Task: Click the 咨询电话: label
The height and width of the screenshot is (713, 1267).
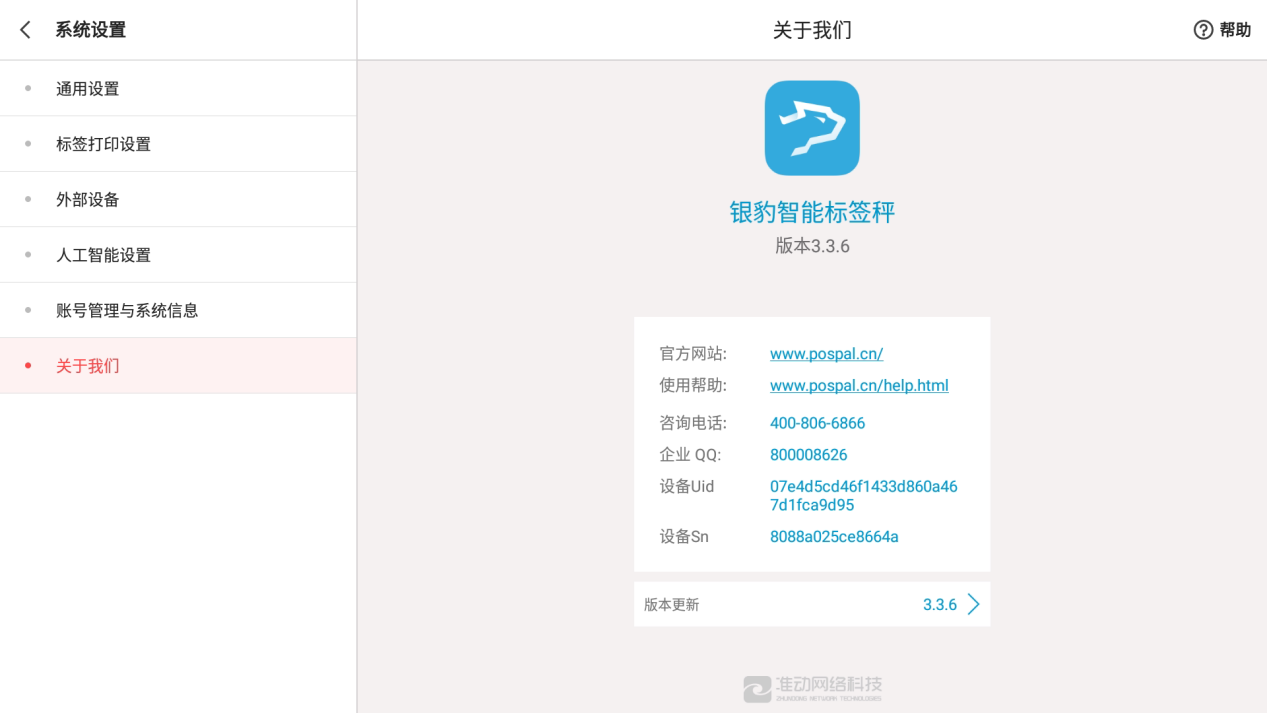Action: point(693,423)
